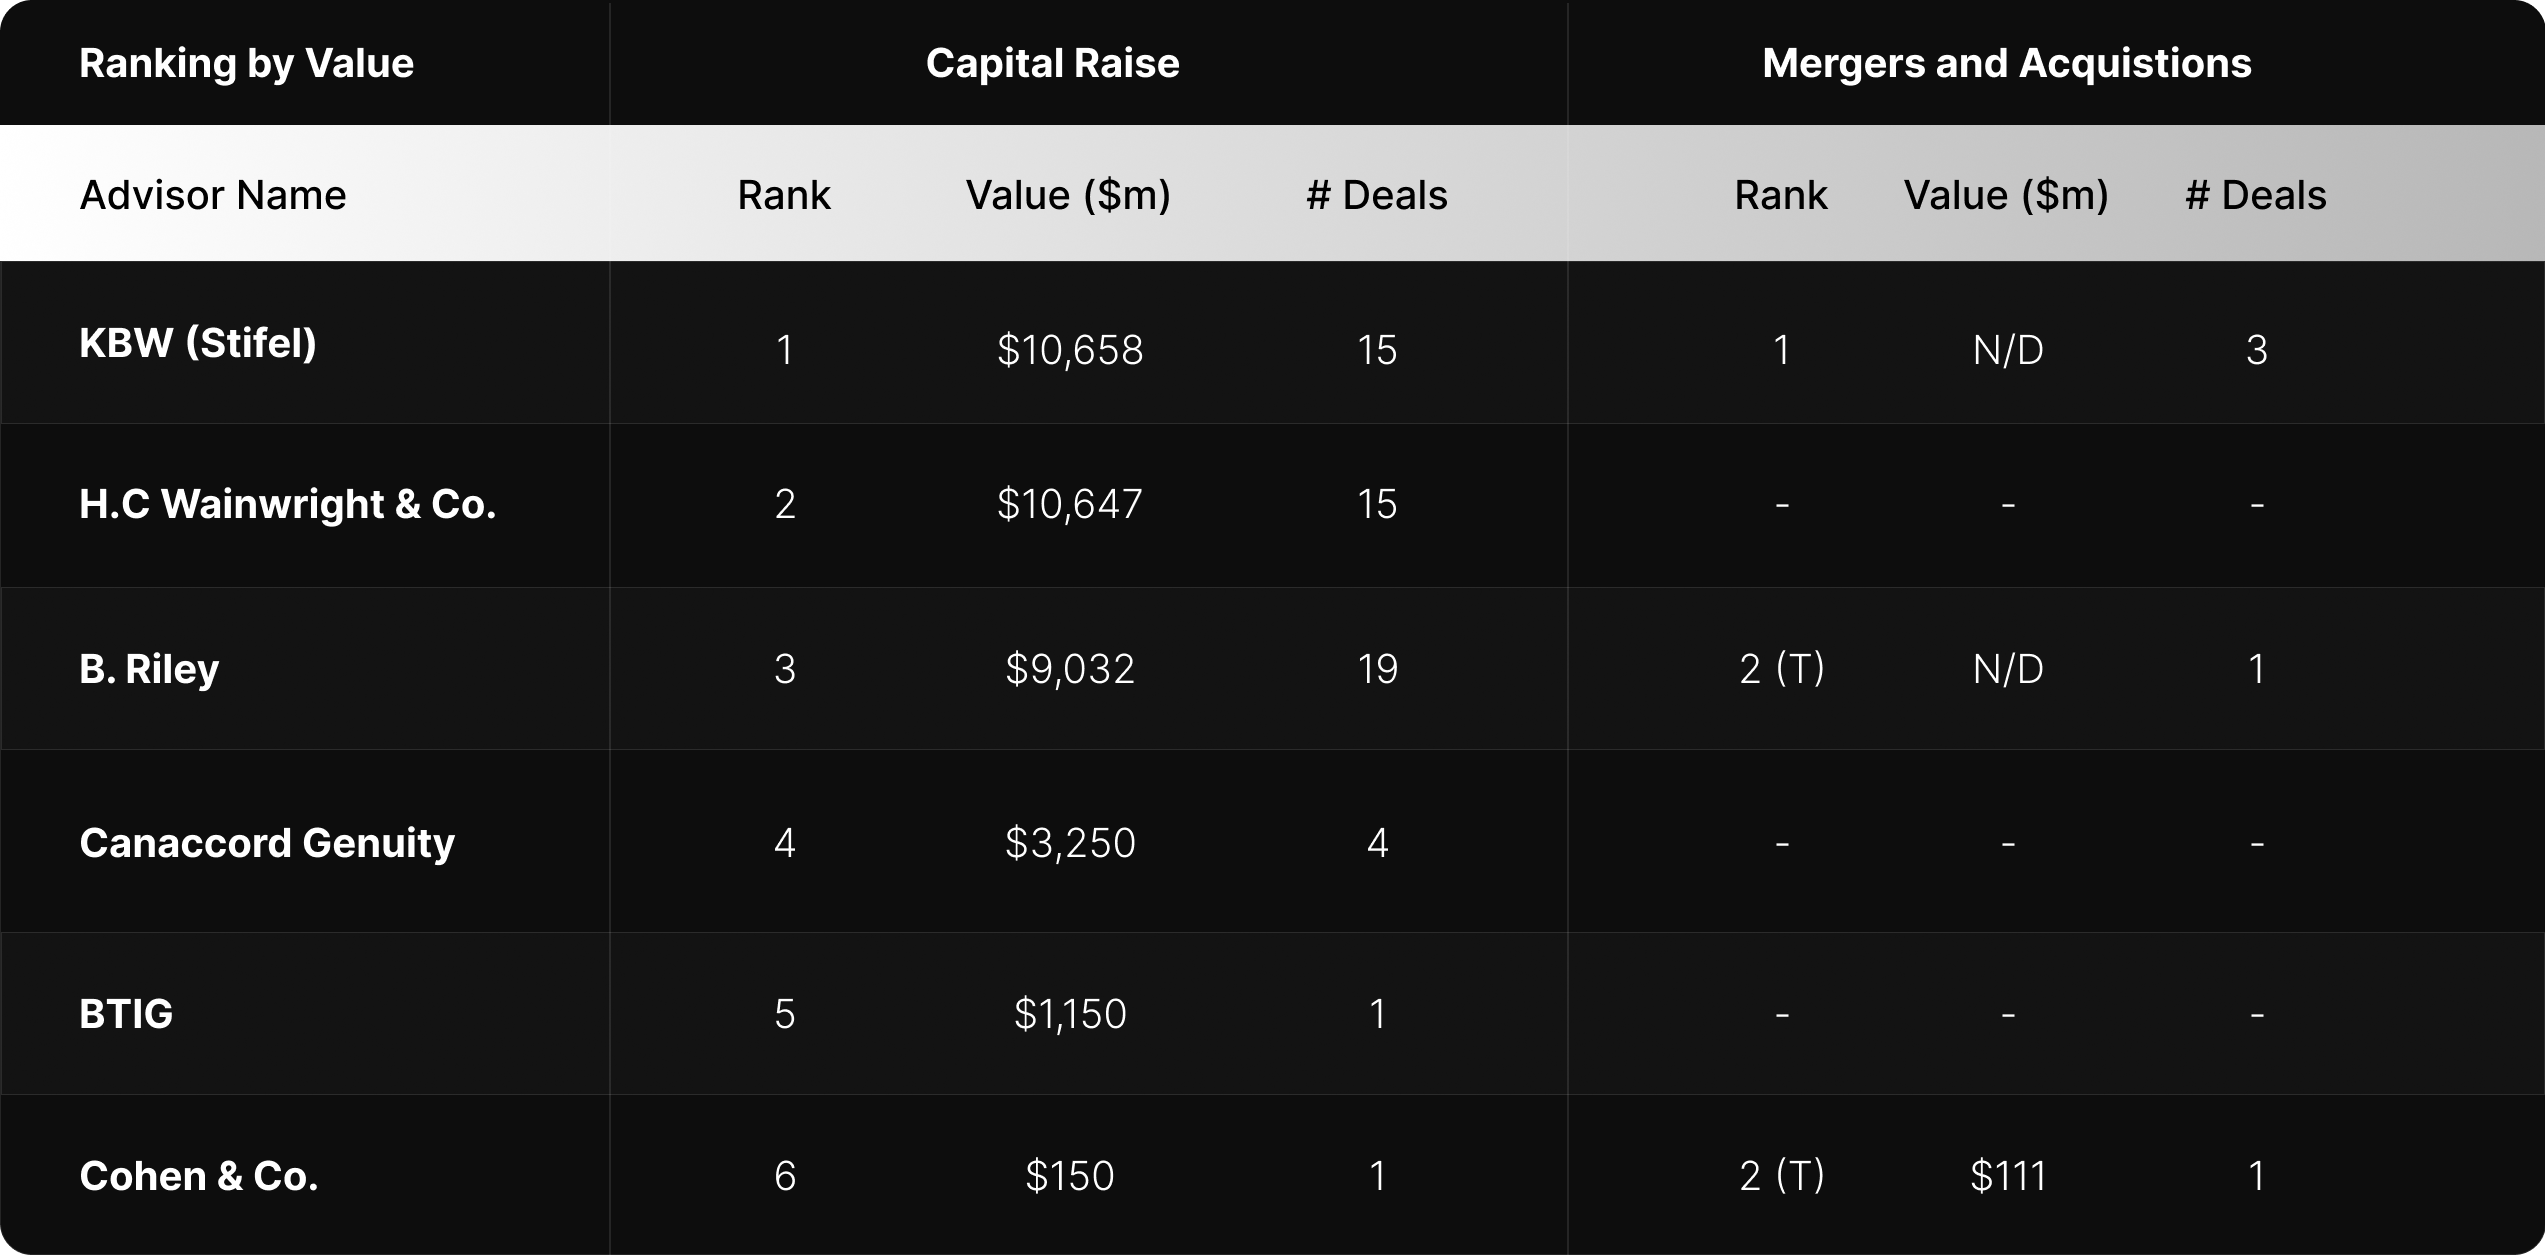2545x1255 pixels.
Task: Click the $111 M&A value for Cohen & Co.
Action: coord(2008,1176)
